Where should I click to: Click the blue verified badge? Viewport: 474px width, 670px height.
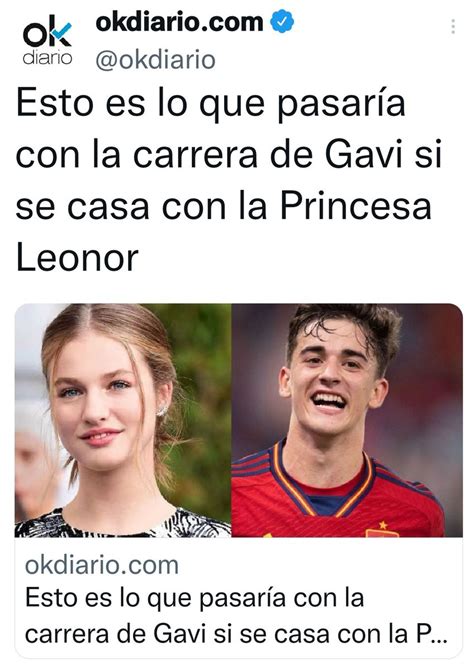(x=282, y=22)
